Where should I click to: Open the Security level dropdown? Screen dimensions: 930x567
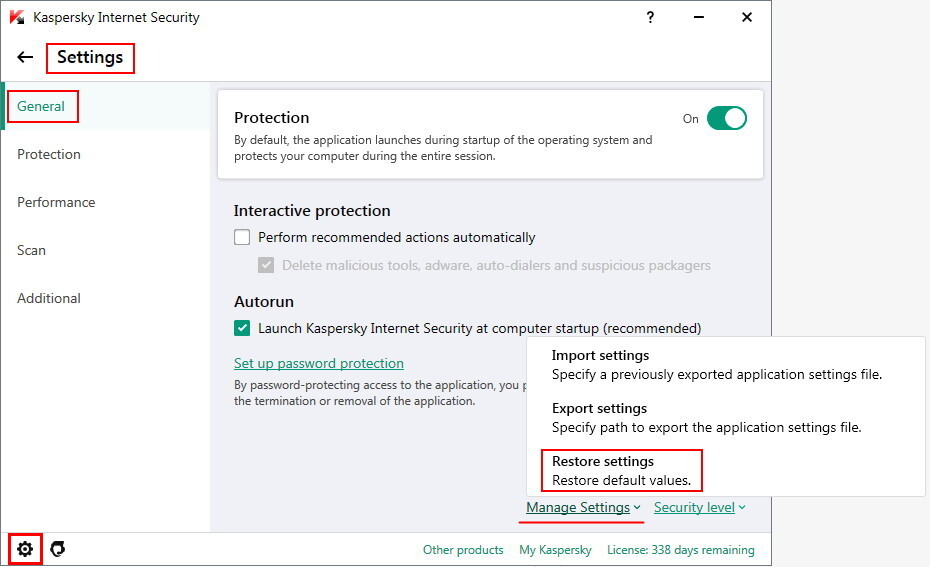point(699,508)
